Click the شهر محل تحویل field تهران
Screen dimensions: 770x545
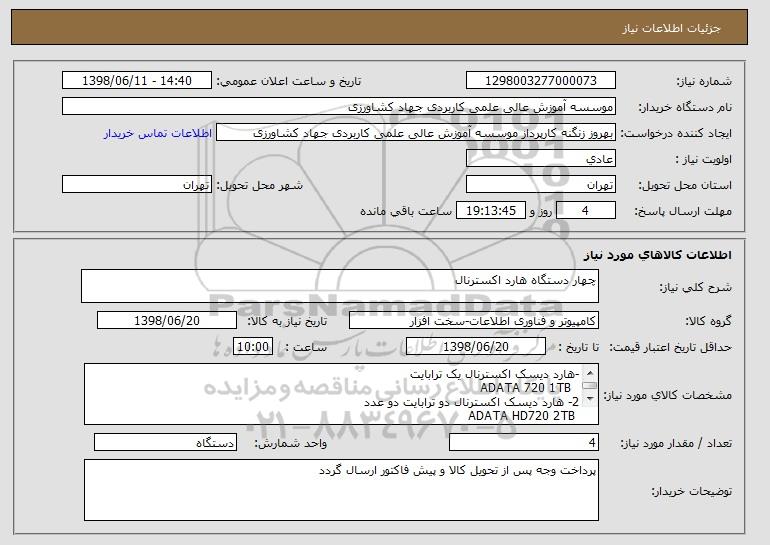point(137,185)
